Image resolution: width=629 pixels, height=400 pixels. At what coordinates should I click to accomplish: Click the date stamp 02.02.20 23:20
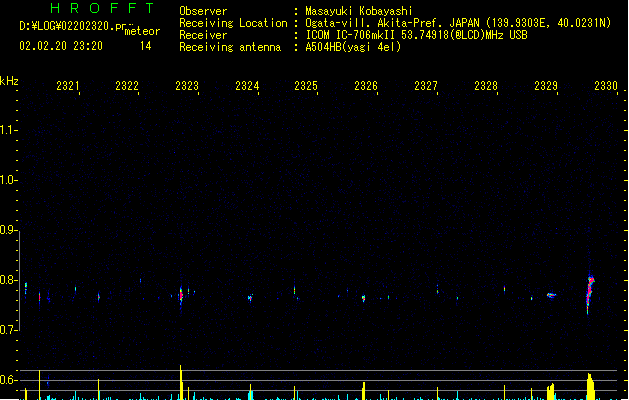(61, 46)
